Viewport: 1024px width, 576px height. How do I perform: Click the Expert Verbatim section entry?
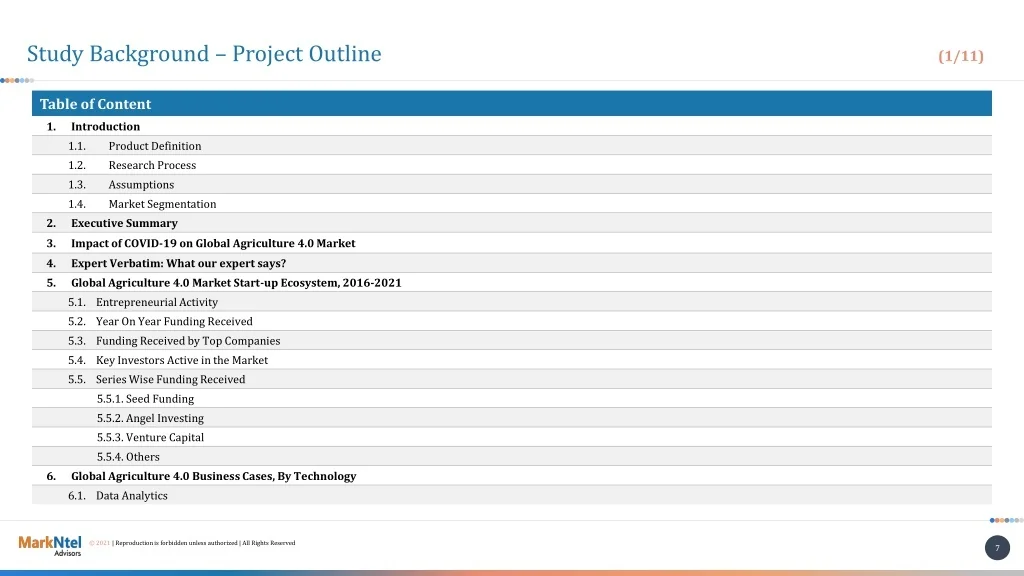coord(178,263)
